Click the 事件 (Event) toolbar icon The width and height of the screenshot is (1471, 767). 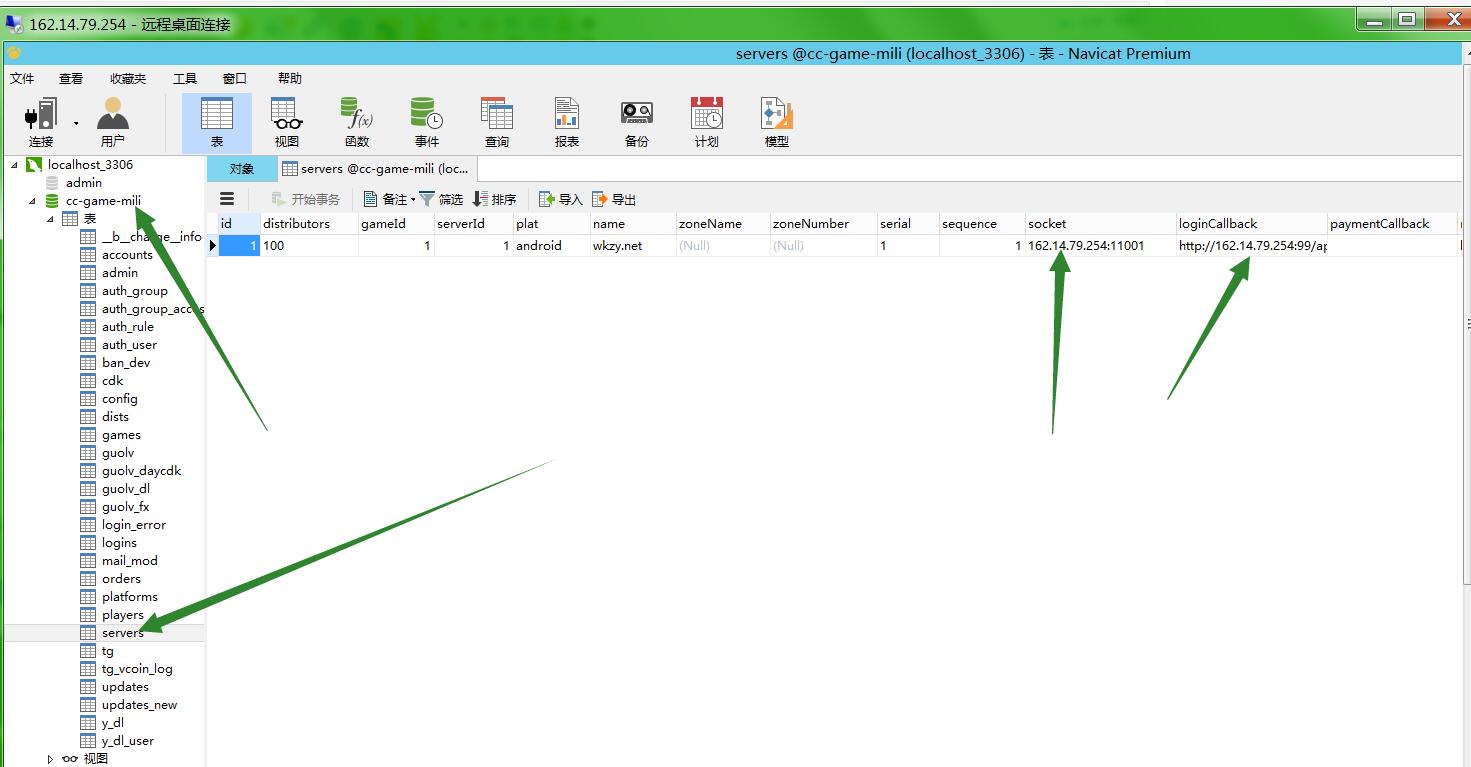[x=427, y=121]
